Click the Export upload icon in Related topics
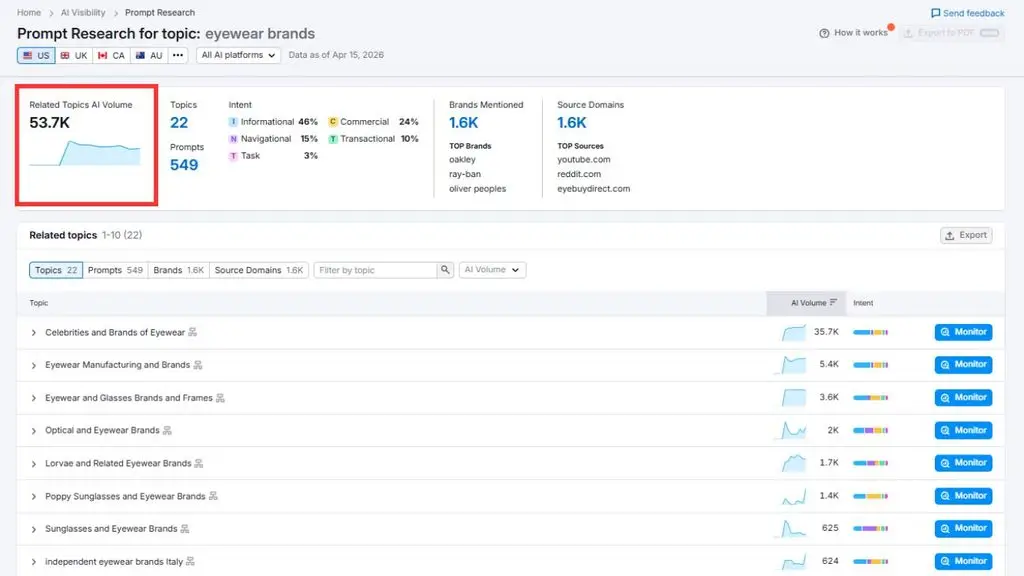The width and height of the screenshot is (1024, 576). pyautogui.click(x=950, y=235)
